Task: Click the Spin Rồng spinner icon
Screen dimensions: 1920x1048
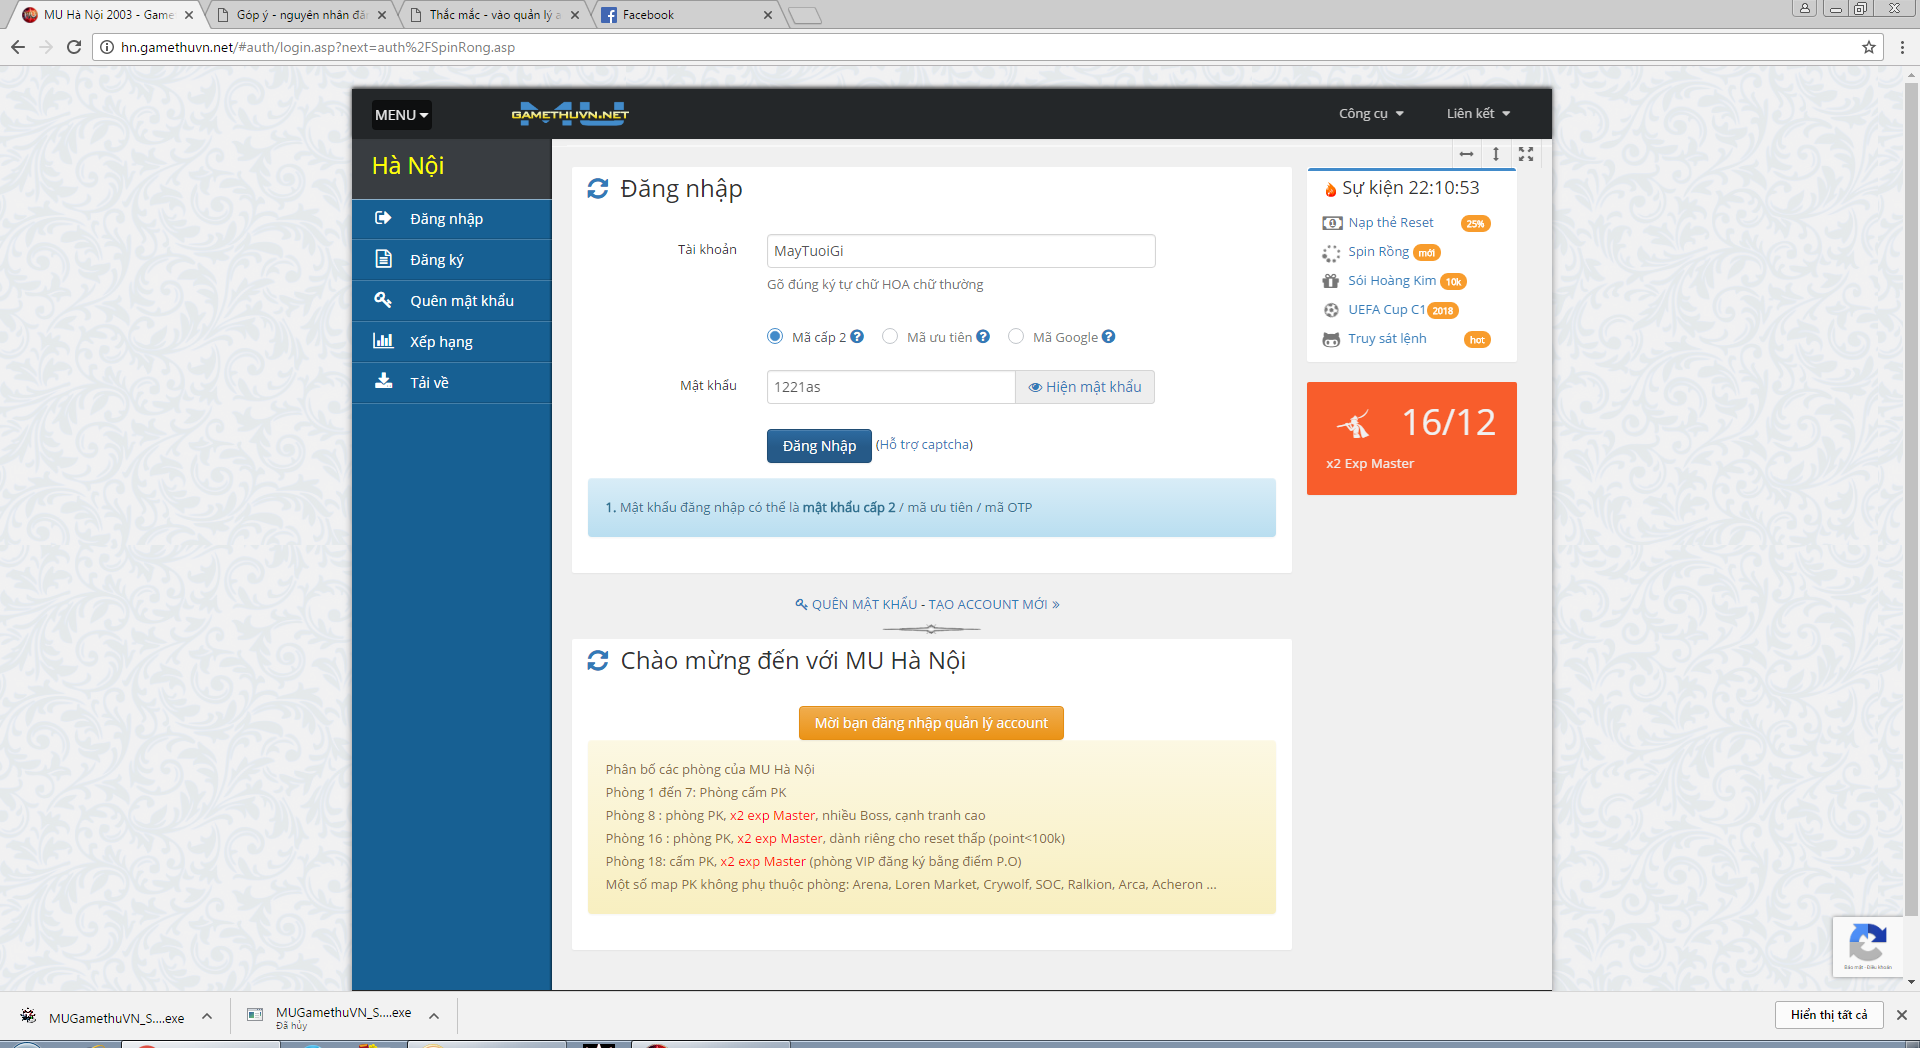Action: click(x=1331, y=253)
